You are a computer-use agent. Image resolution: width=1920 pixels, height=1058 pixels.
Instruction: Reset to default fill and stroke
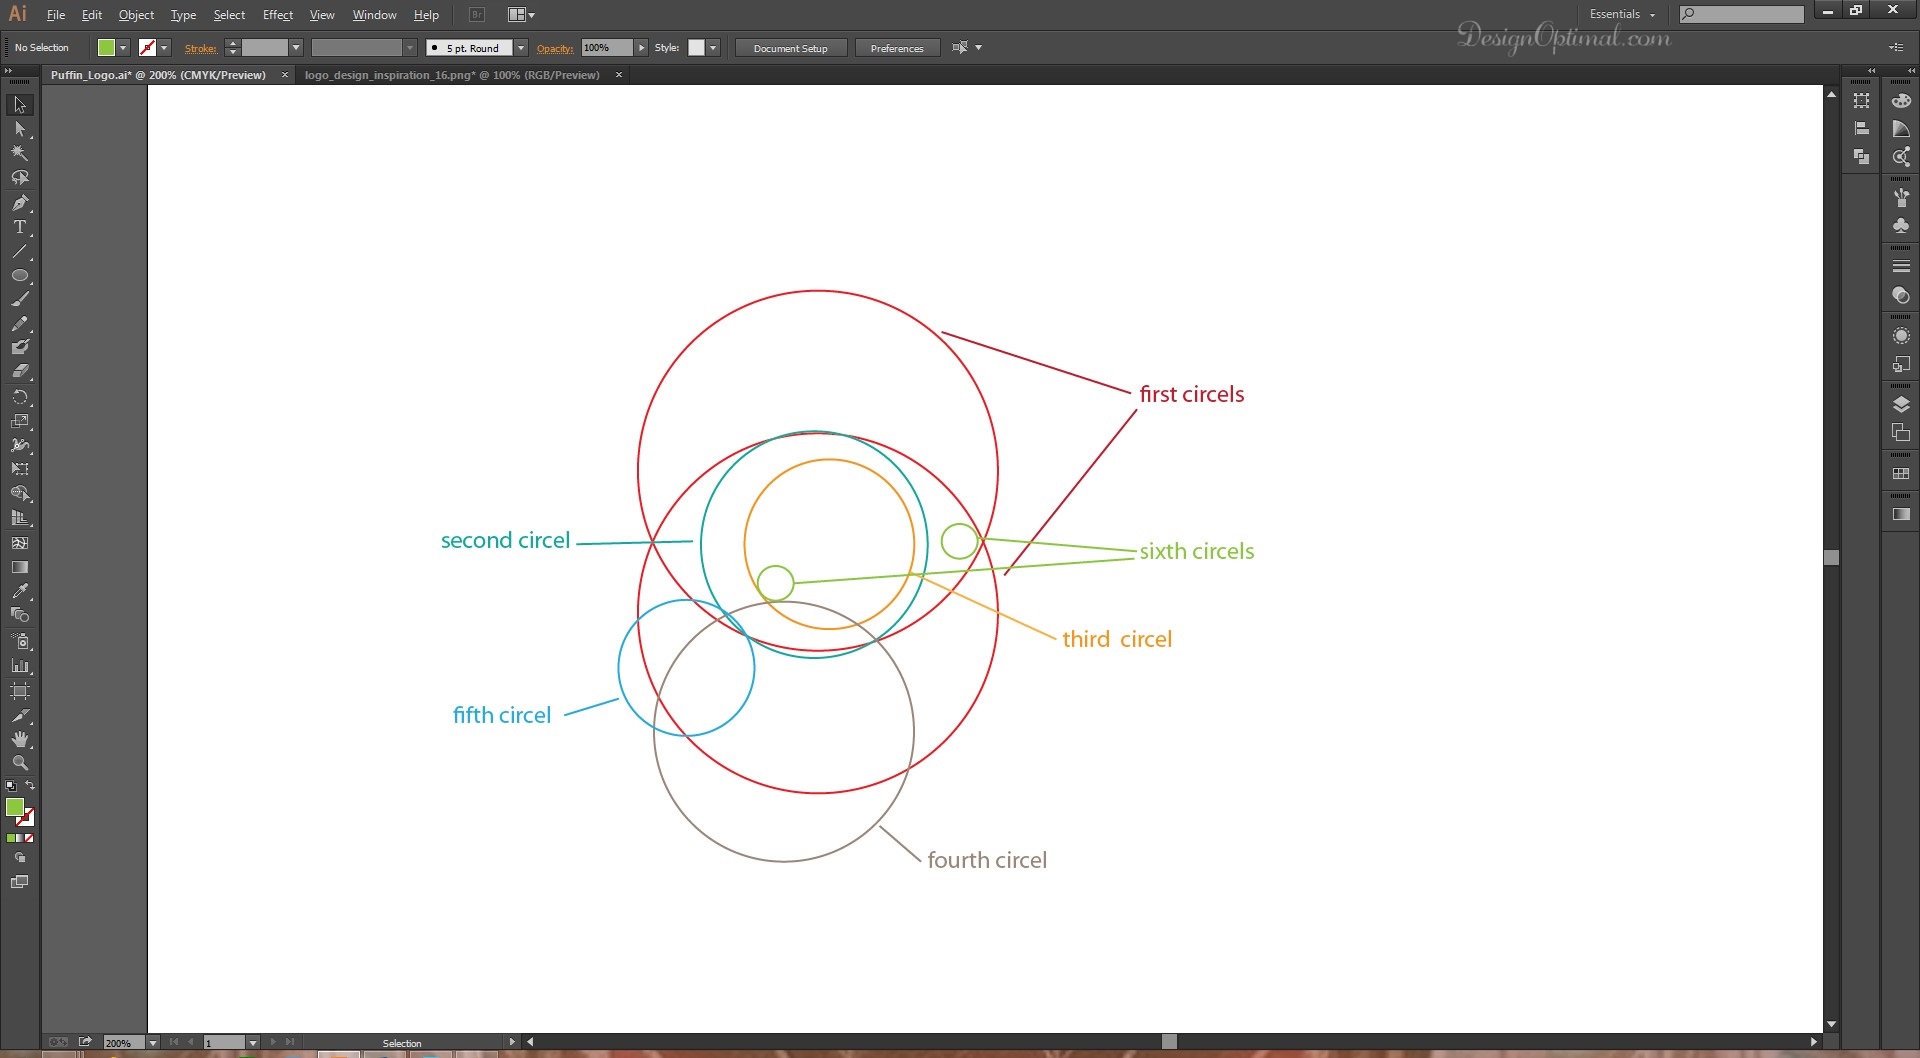click(x=11, y=786)
